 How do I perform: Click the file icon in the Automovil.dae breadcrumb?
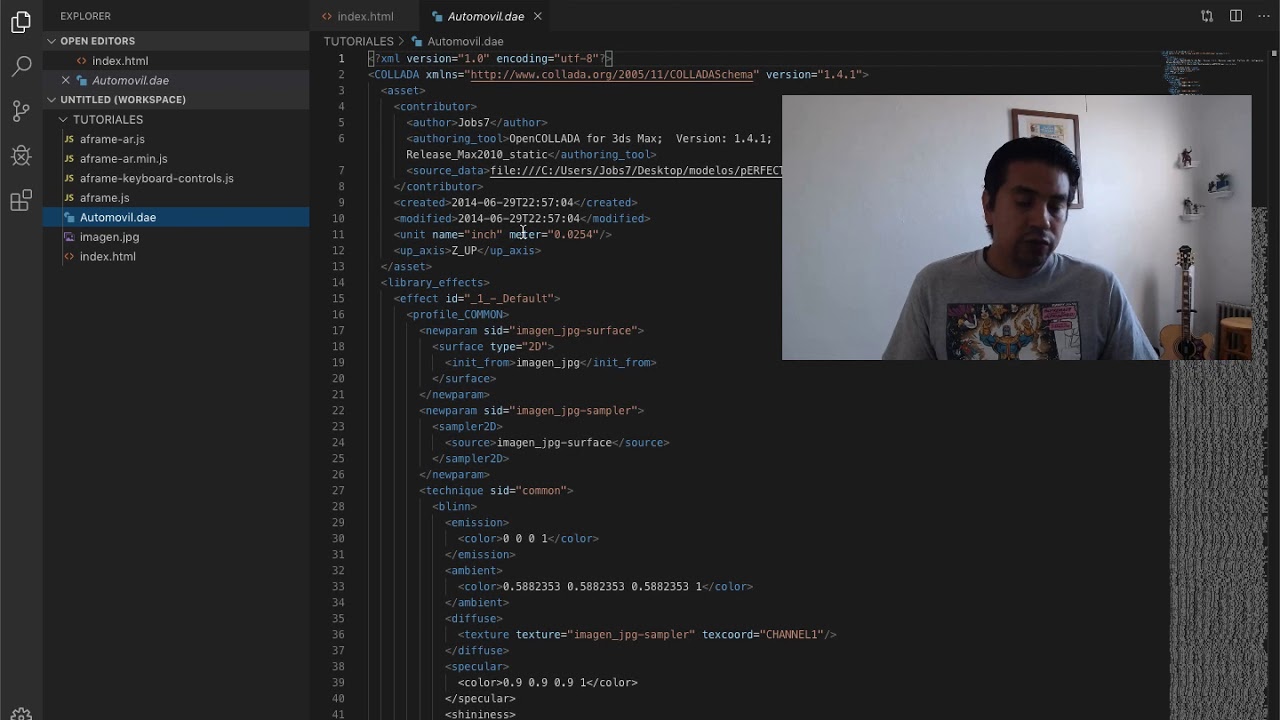pos(417,41)
